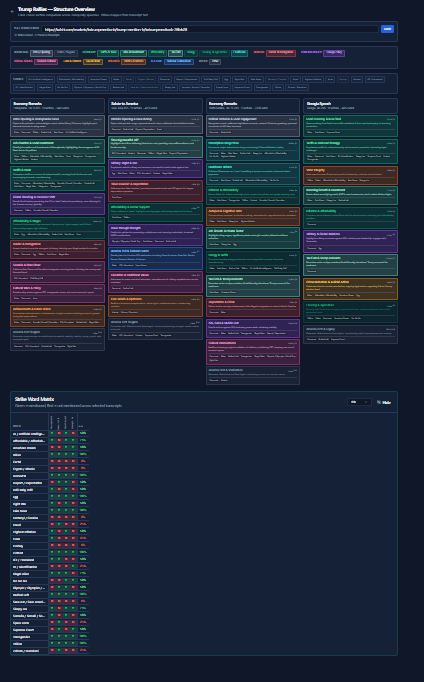424x682 pixels.
Task: Open the dropdown in Strike Word Matrix header
Action: [359, 402]
